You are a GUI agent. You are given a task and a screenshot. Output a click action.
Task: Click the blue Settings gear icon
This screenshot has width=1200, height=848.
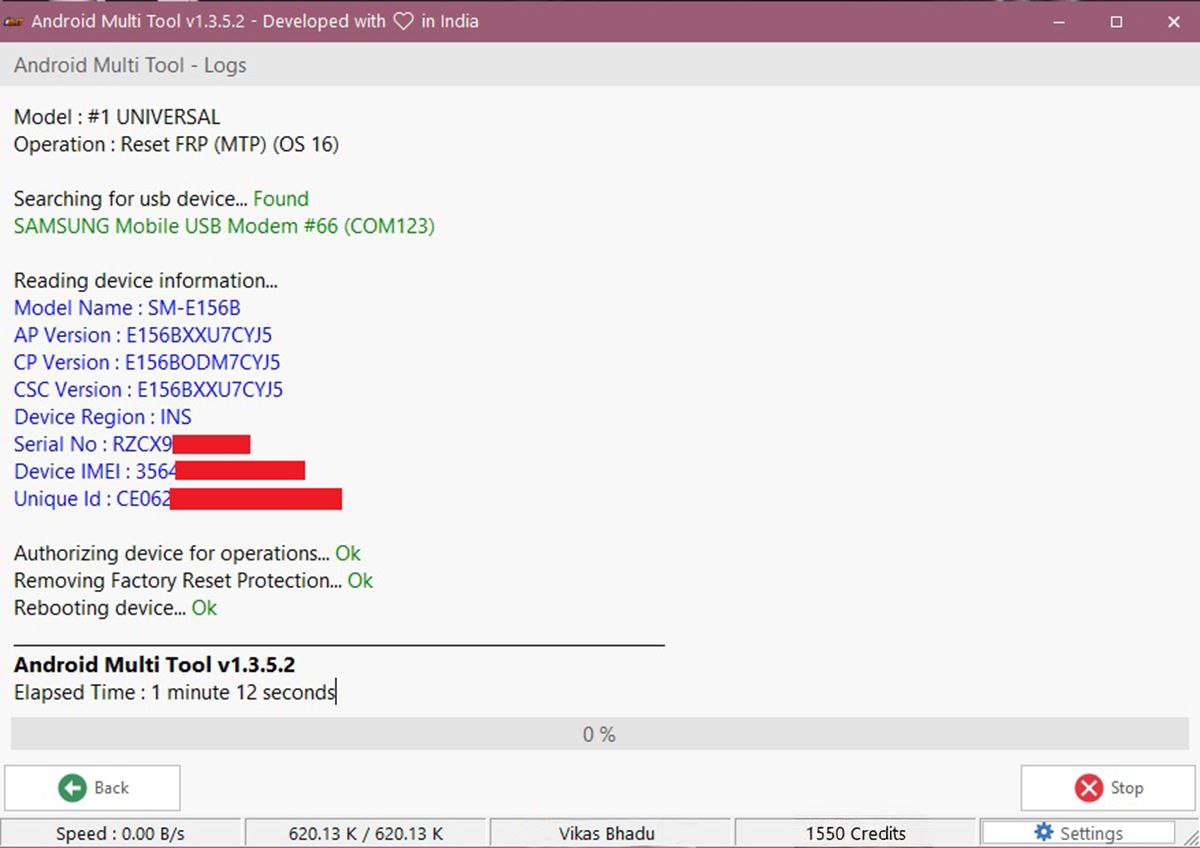1044,832
